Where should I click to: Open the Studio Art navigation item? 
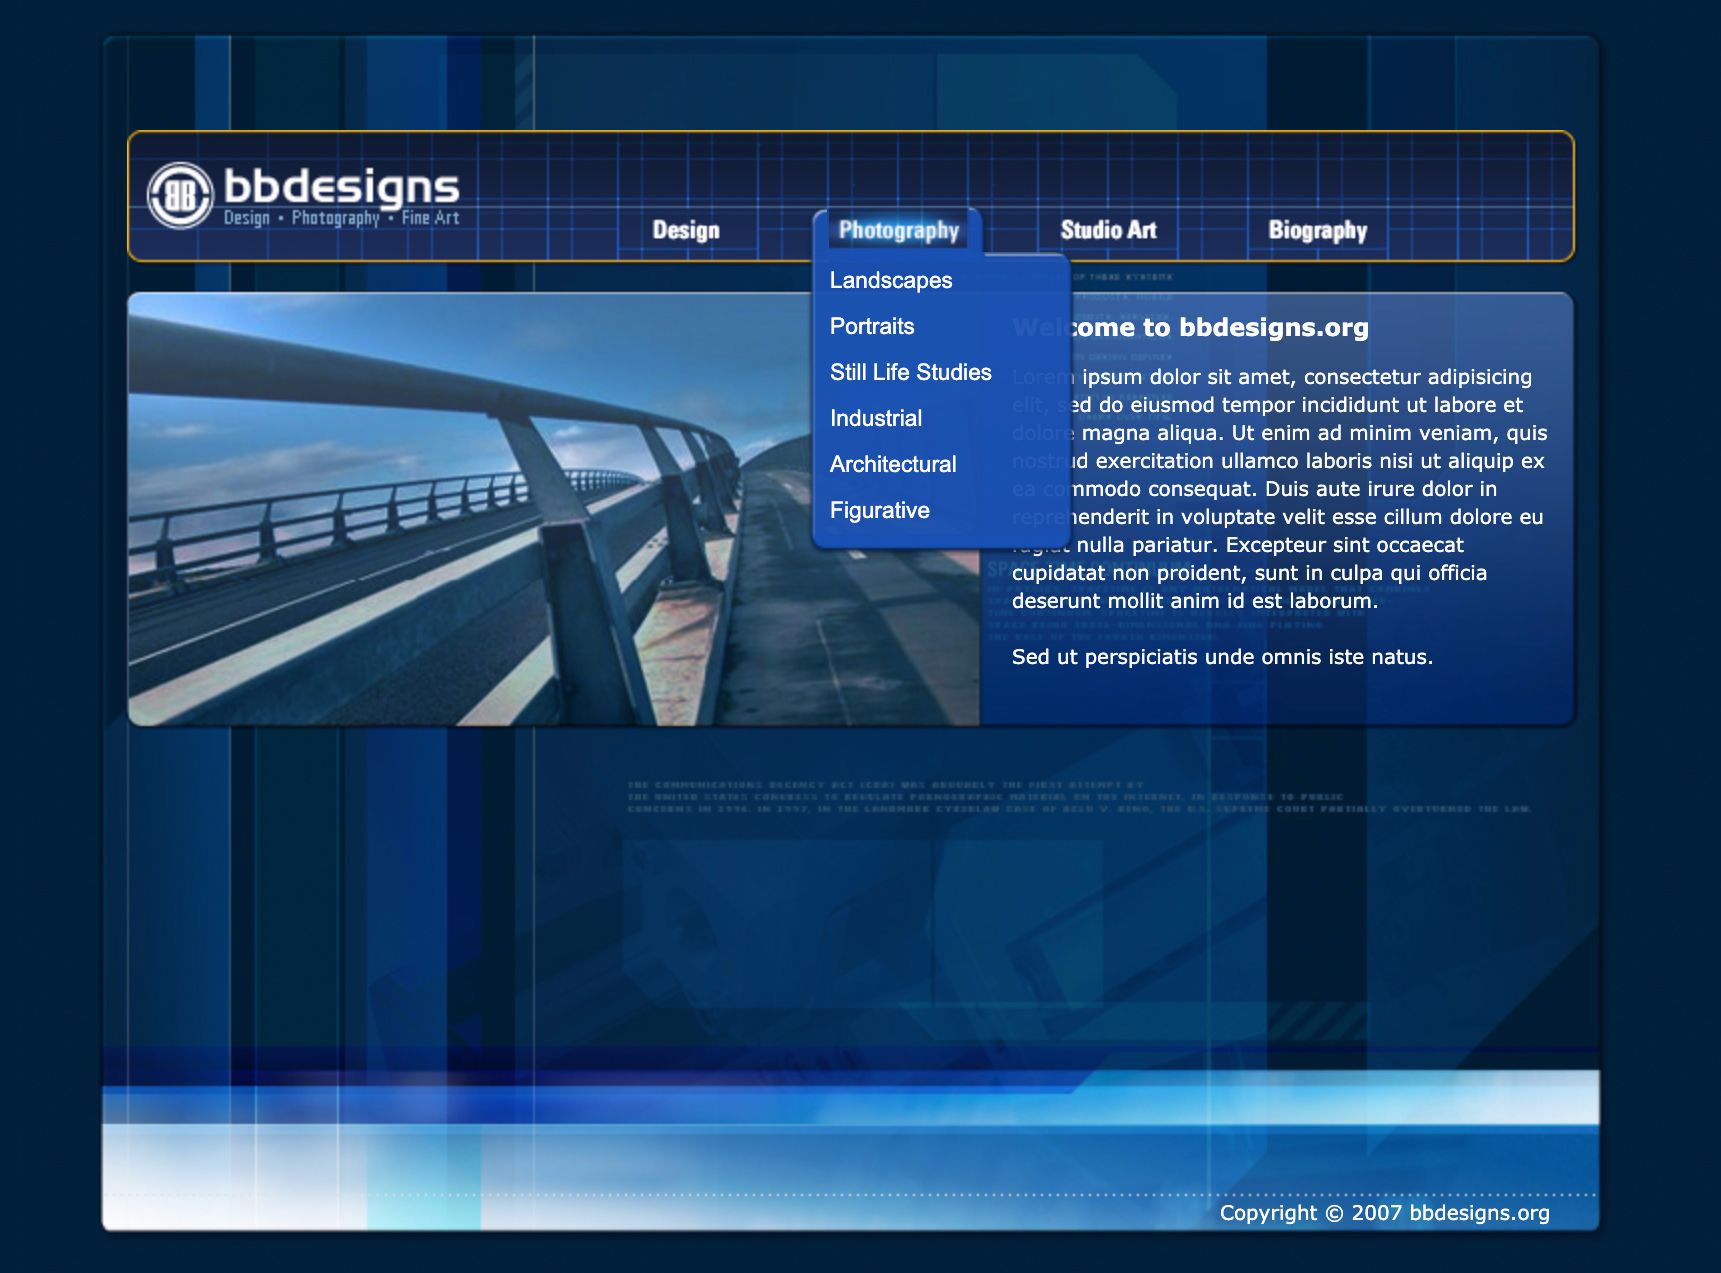point(1108,230)
